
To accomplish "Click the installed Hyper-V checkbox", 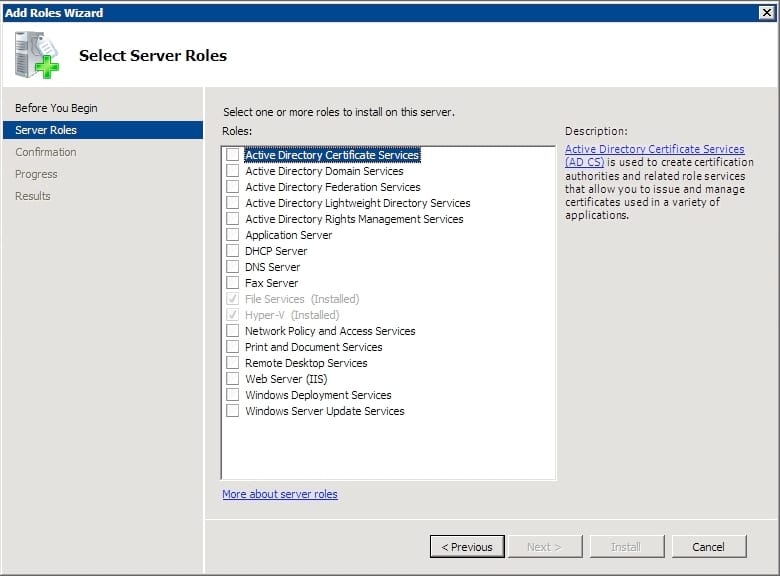I will [x=232, y=314].
